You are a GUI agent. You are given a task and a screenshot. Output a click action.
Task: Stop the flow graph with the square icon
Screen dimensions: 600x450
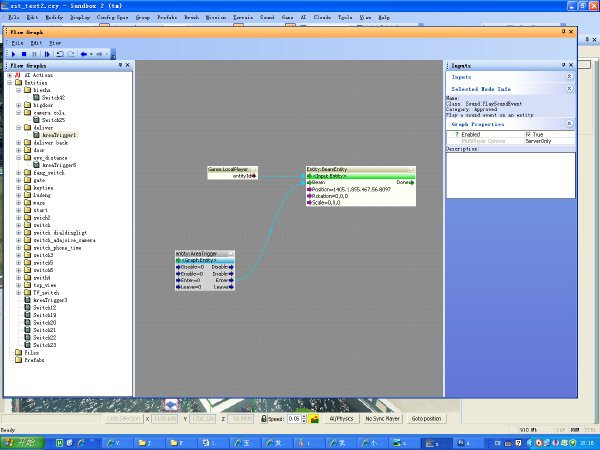click(x=24, y=54)
